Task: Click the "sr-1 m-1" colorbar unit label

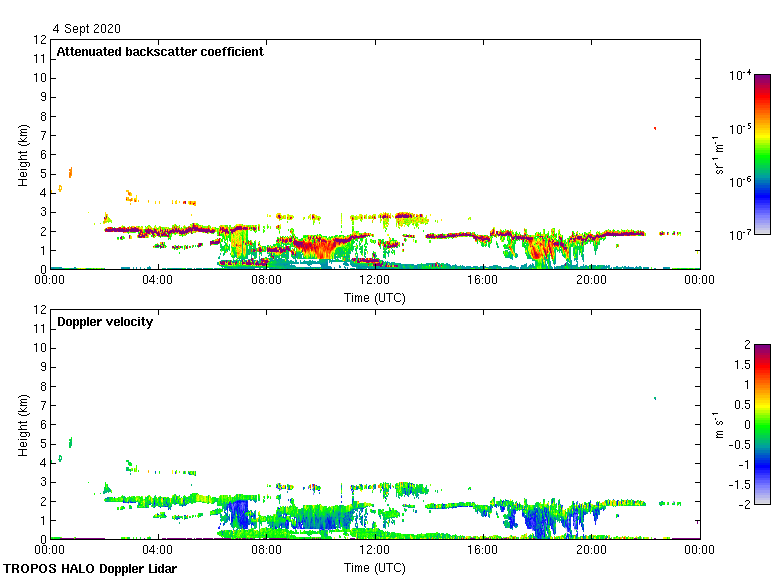Action: click(718, 155)
